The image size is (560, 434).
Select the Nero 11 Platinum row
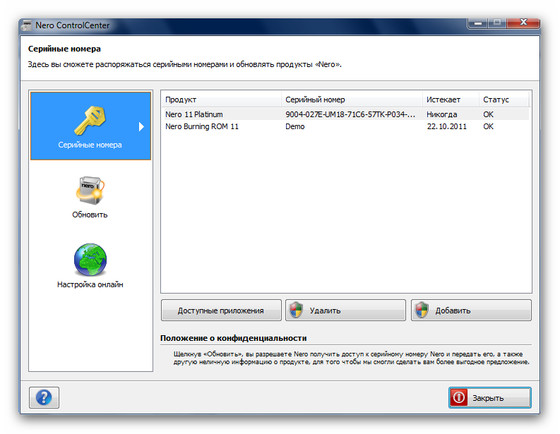tap(345, 114)
